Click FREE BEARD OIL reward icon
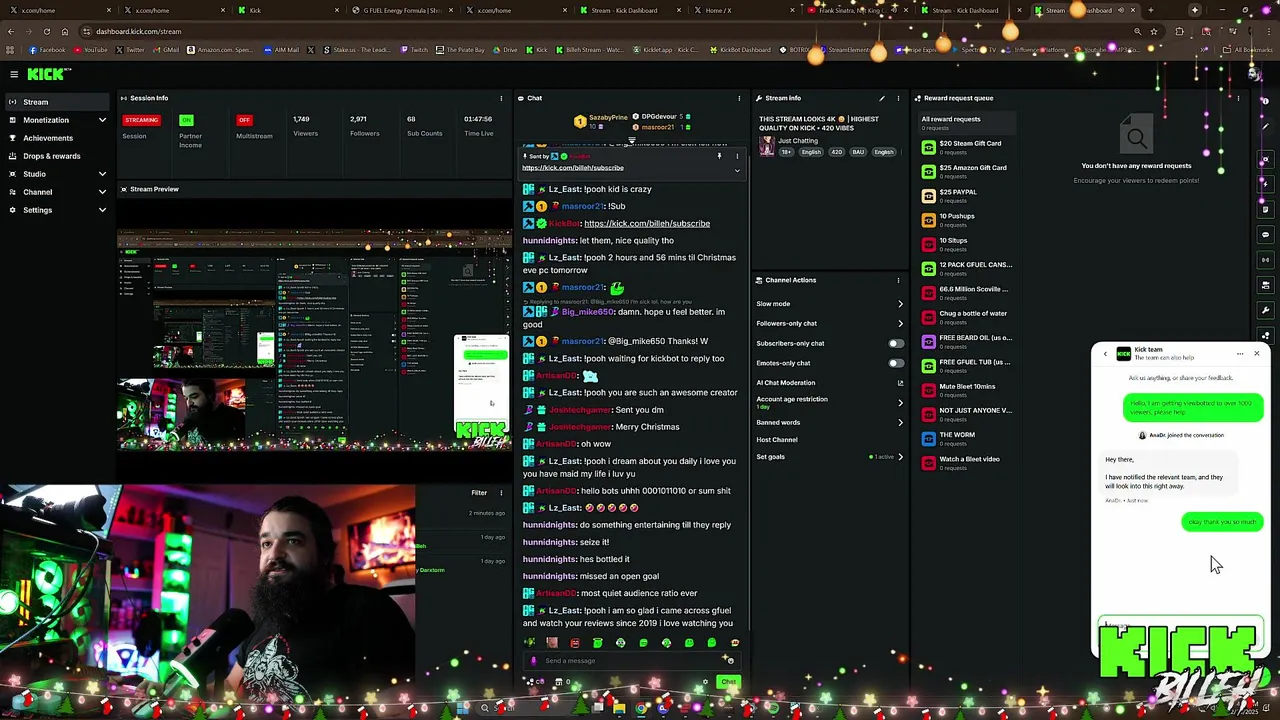Viewport: 1280px width, 720px height. [929, 342]
